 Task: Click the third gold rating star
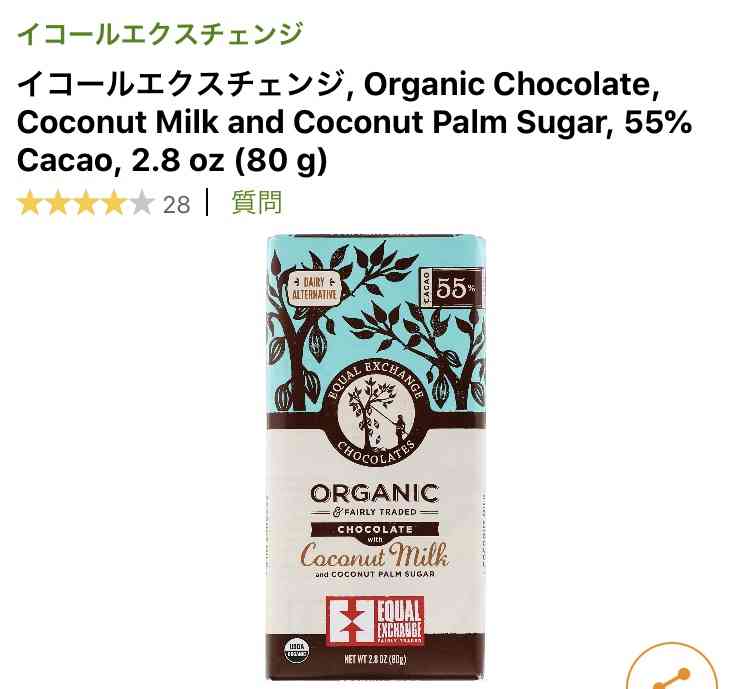pyautogui.click(x=85, y=203)
